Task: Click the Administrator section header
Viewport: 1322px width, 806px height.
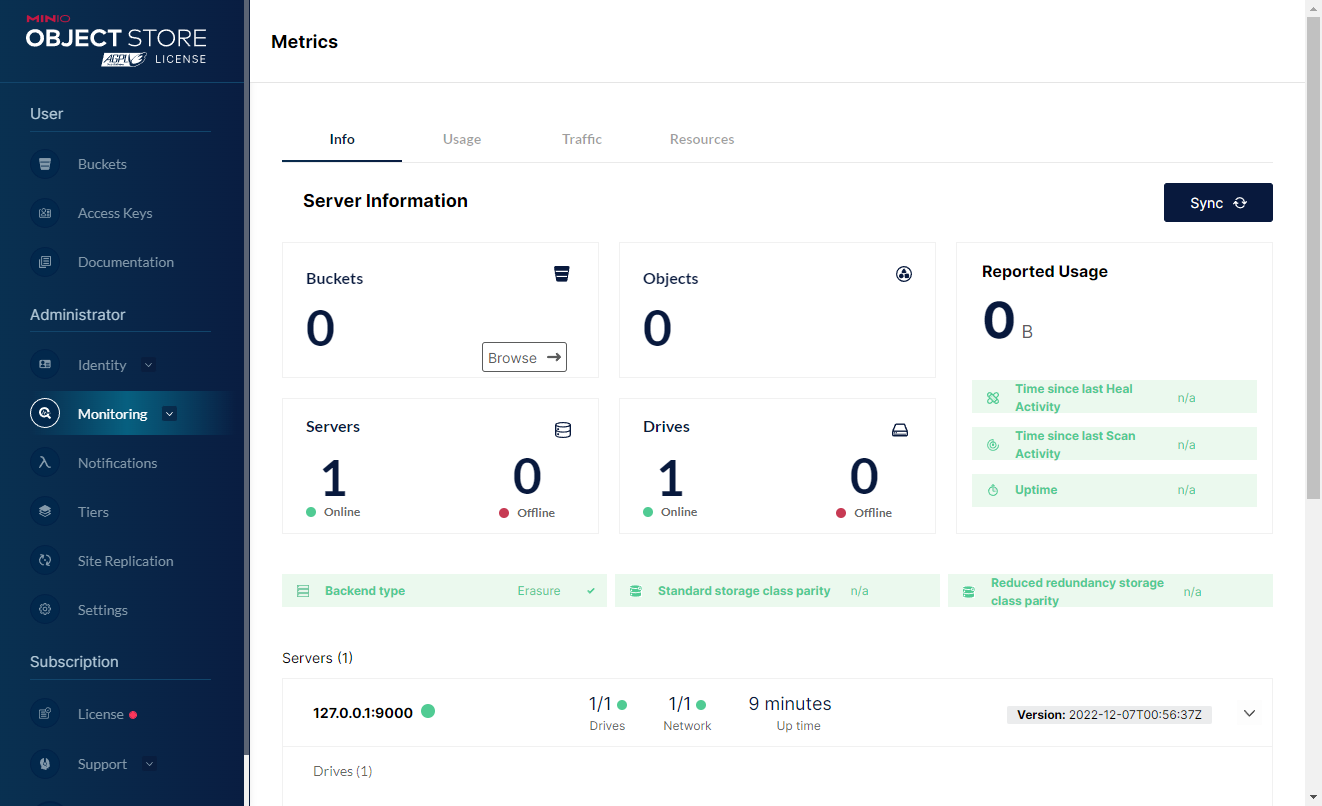Action: tap(78, 315)
